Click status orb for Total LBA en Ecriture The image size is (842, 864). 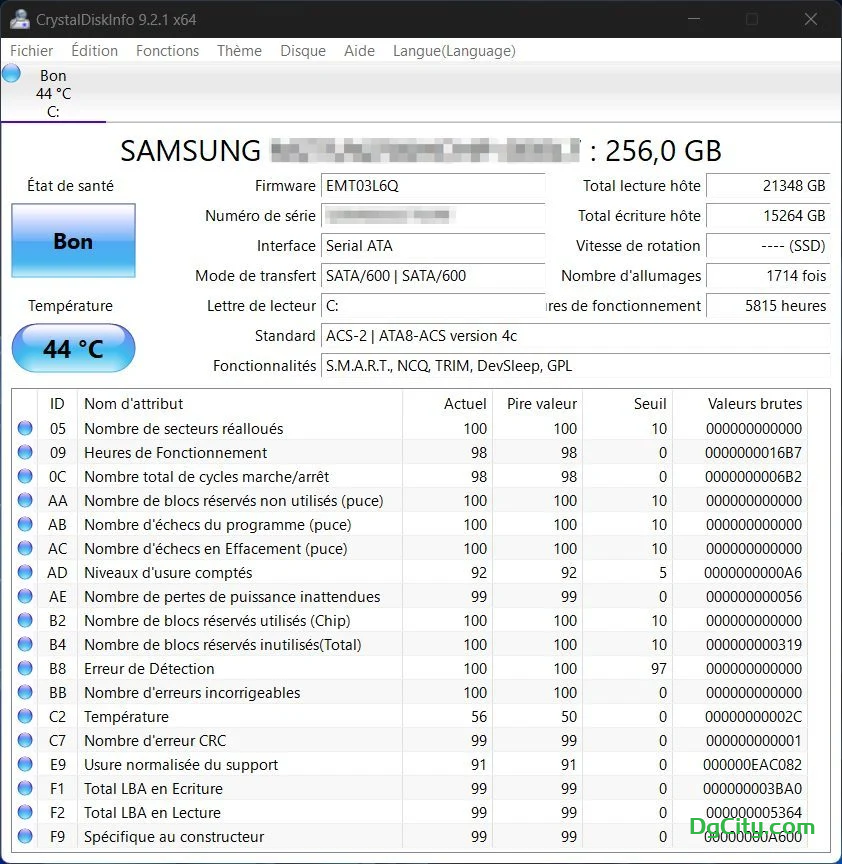[25, 789]
